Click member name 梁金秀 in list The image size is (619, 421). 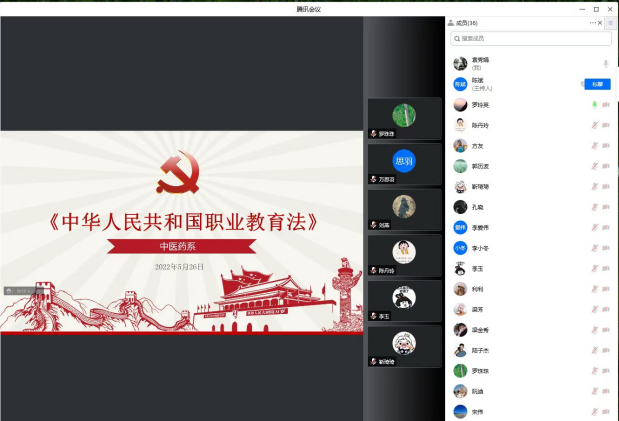(480, 330)
